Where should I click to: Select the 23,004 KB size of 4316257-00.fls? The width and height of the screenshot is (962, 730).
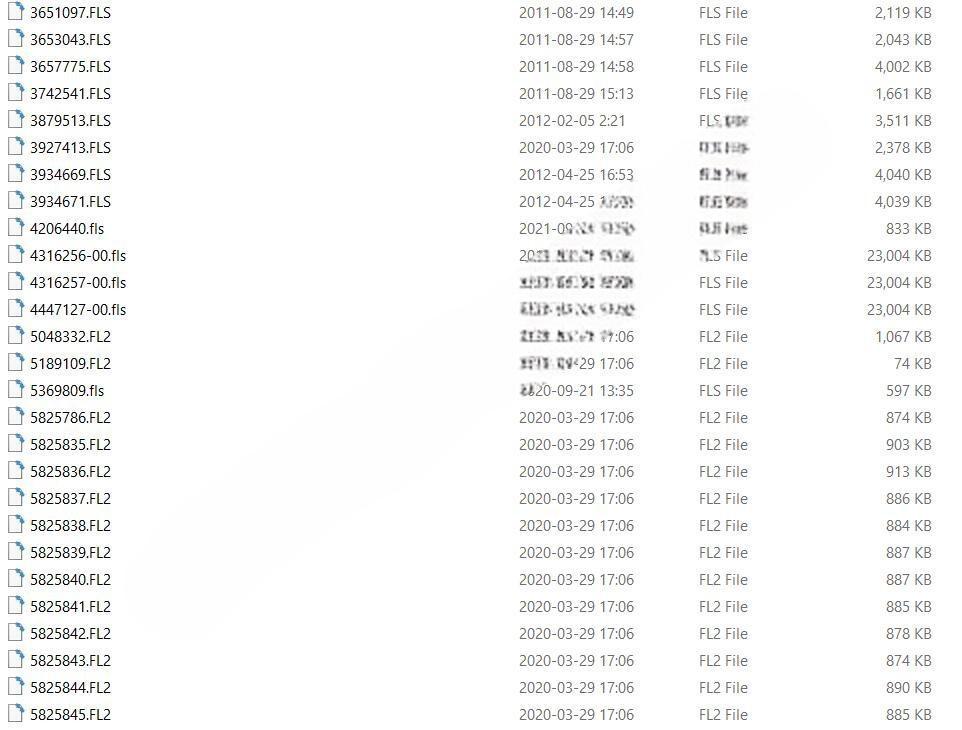click(x=899, y=283)
